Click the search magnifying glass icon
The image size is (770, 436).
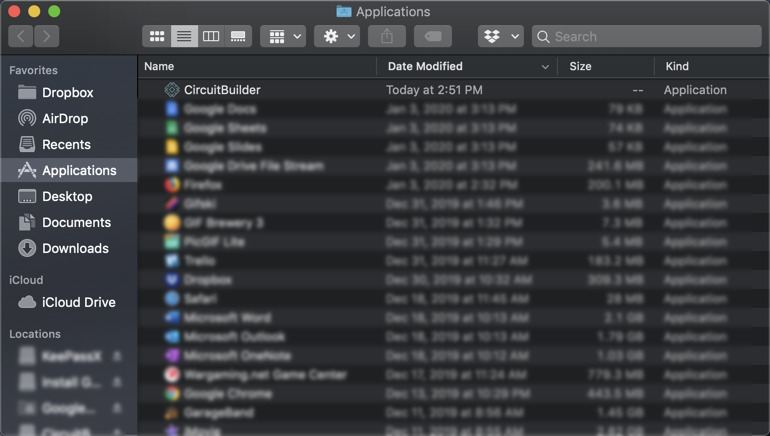coord(543,37)
